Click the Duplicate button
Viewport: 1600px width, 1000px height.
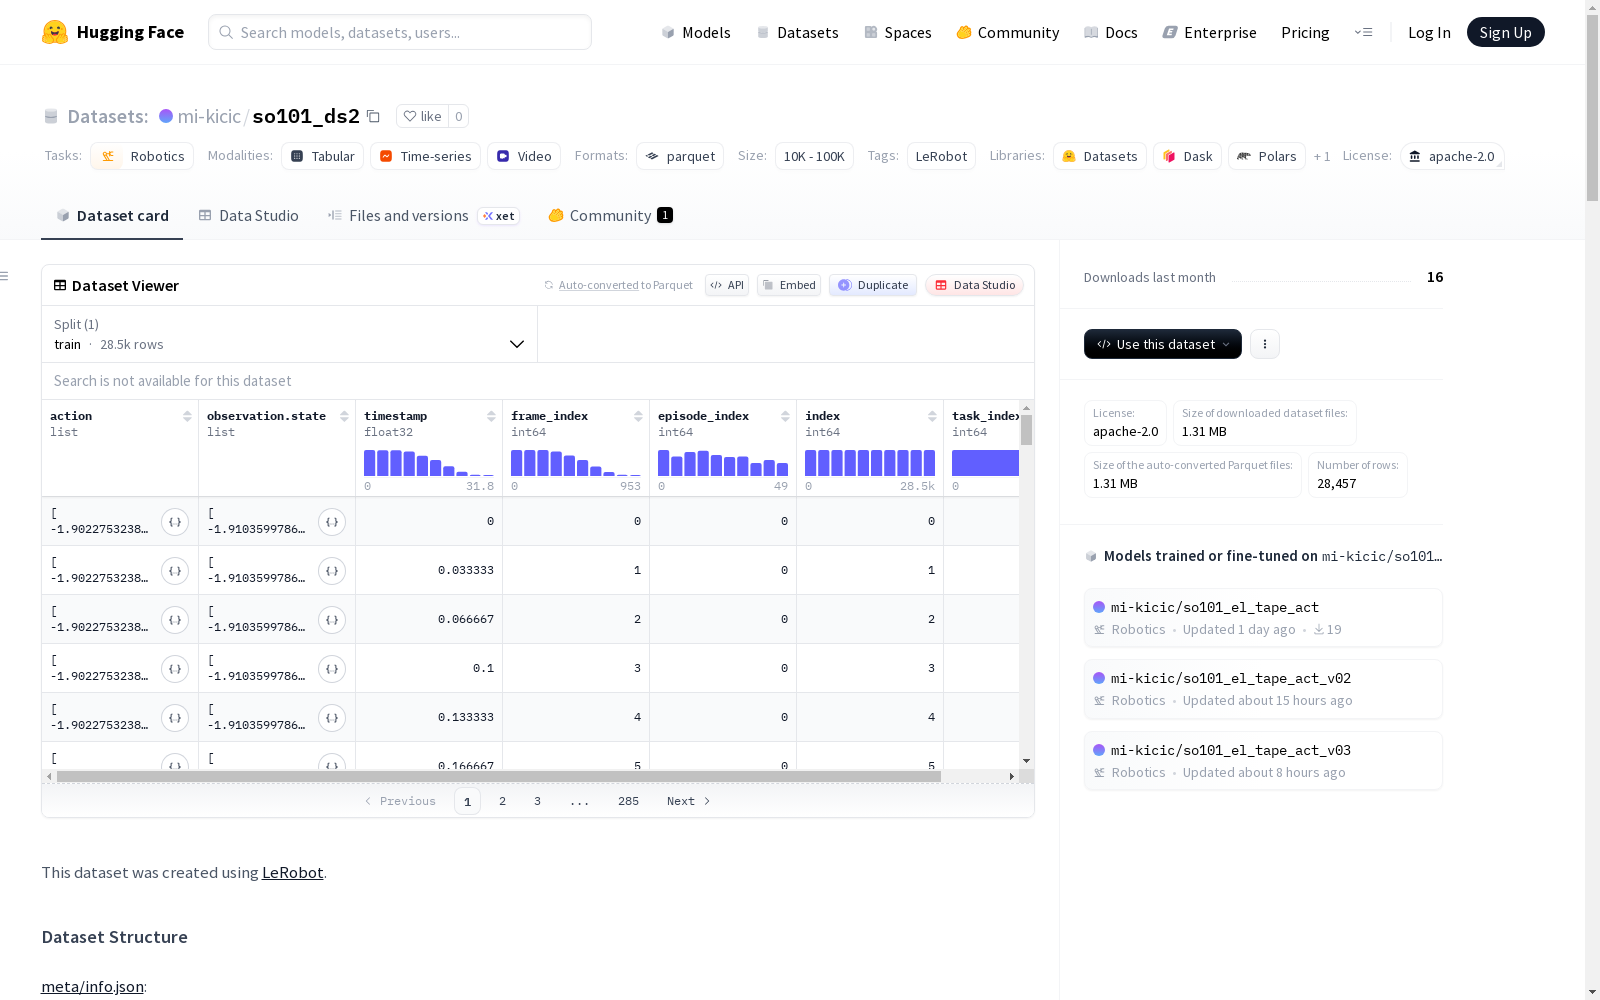(x=873, y=285)
